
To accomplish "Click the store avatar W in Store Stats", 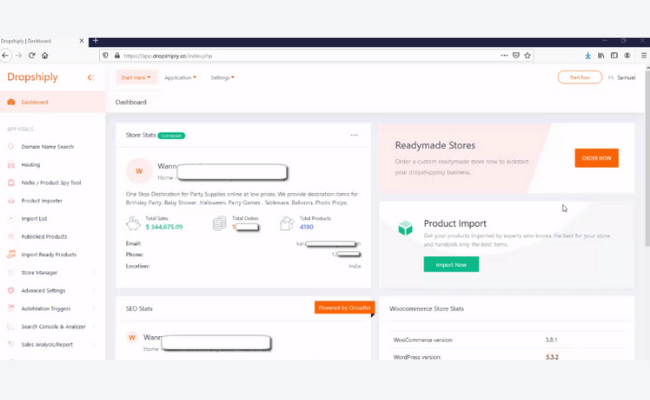I will click(139, 170).
